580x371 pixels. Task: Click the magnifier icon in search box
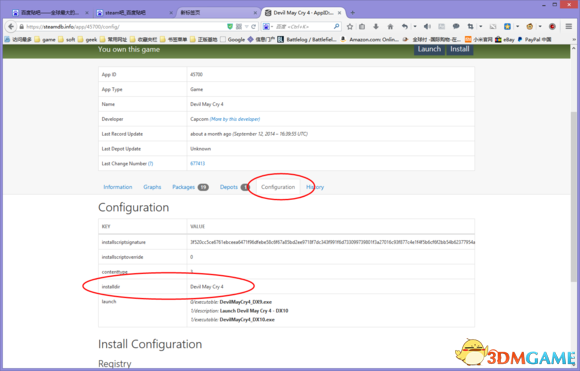336,26
